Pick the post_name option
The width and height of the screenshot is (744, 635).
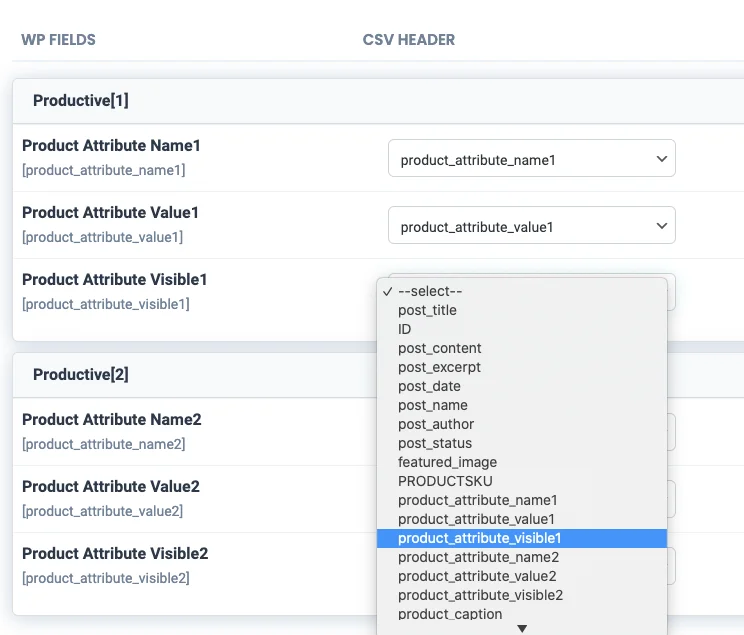pyautogui.click(x=432, y=405)
